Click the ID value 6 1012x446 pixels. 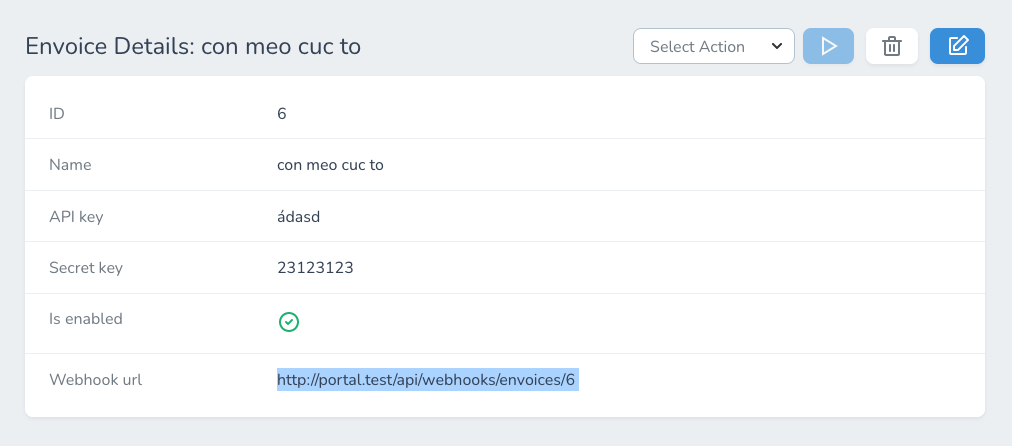pyautogui.click(x=282, y=113)
